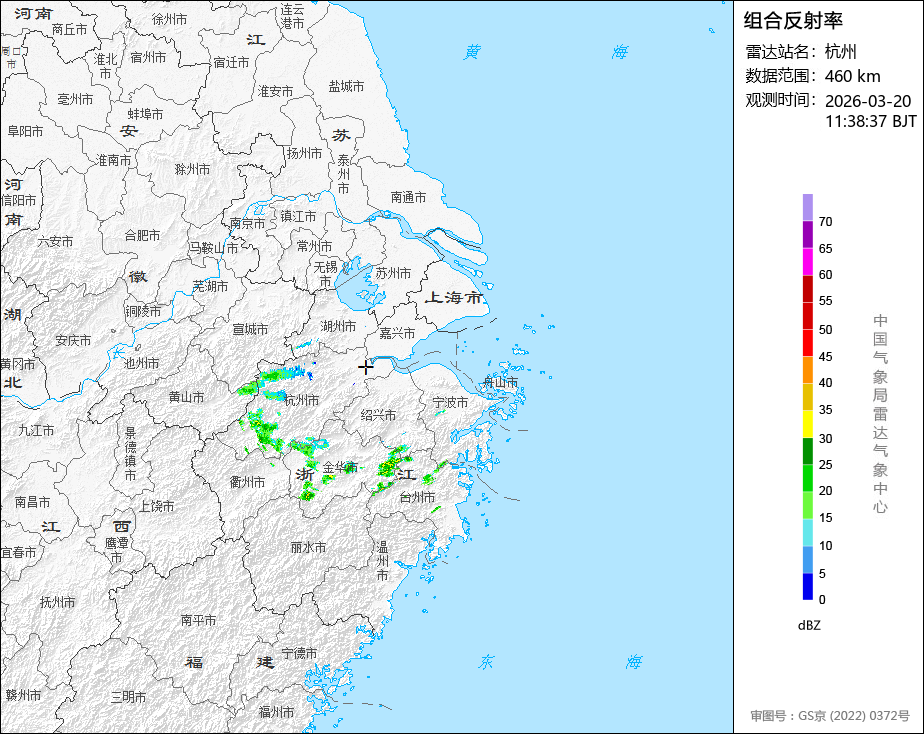Screen dimensions: 924x734
Task: Click the 上海市 label on map
Action: point(454,297)
